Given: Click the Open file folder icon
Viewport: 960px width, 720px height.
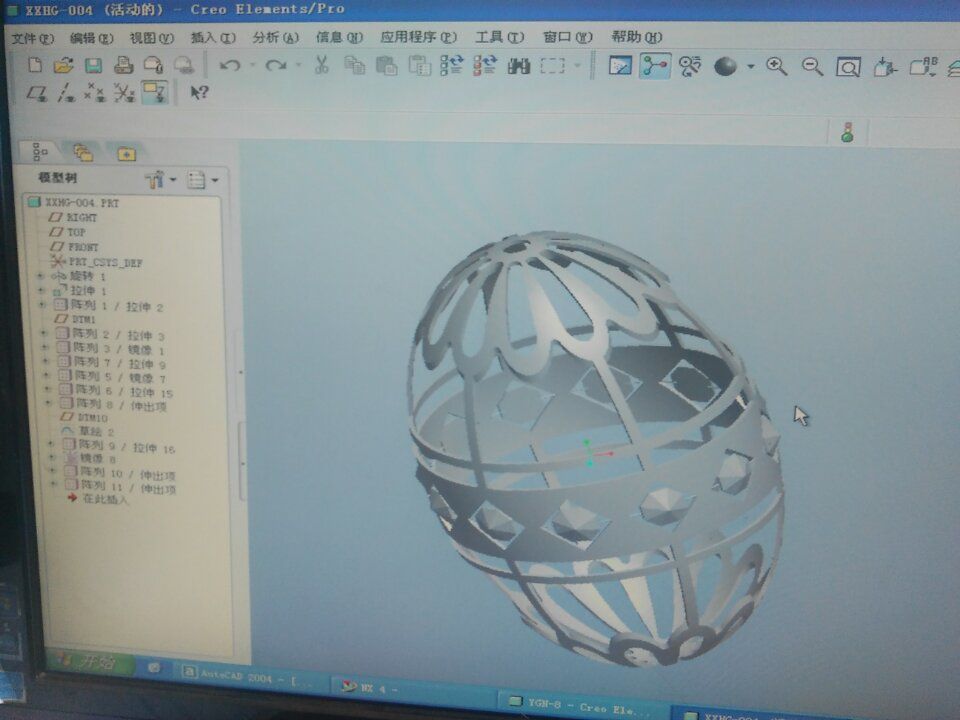Looking at the screenshot, I should pyautogui.click(x=63, y=66).
